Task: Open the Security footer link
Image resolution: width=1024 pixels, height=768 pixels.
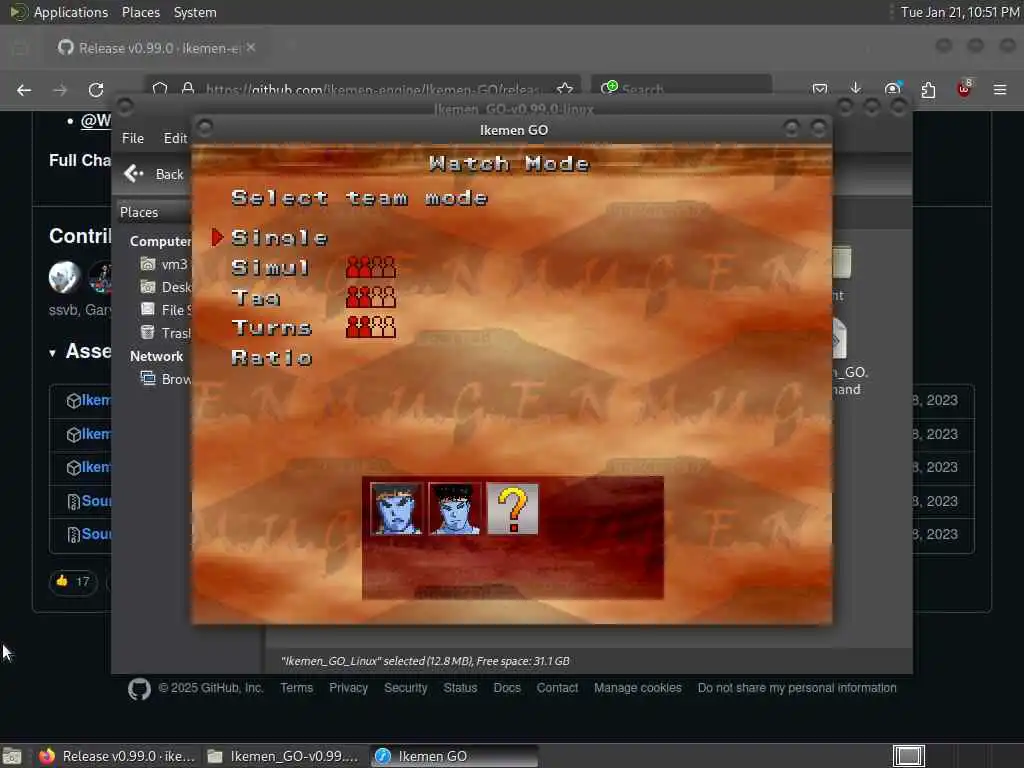Action: point(406,688)
